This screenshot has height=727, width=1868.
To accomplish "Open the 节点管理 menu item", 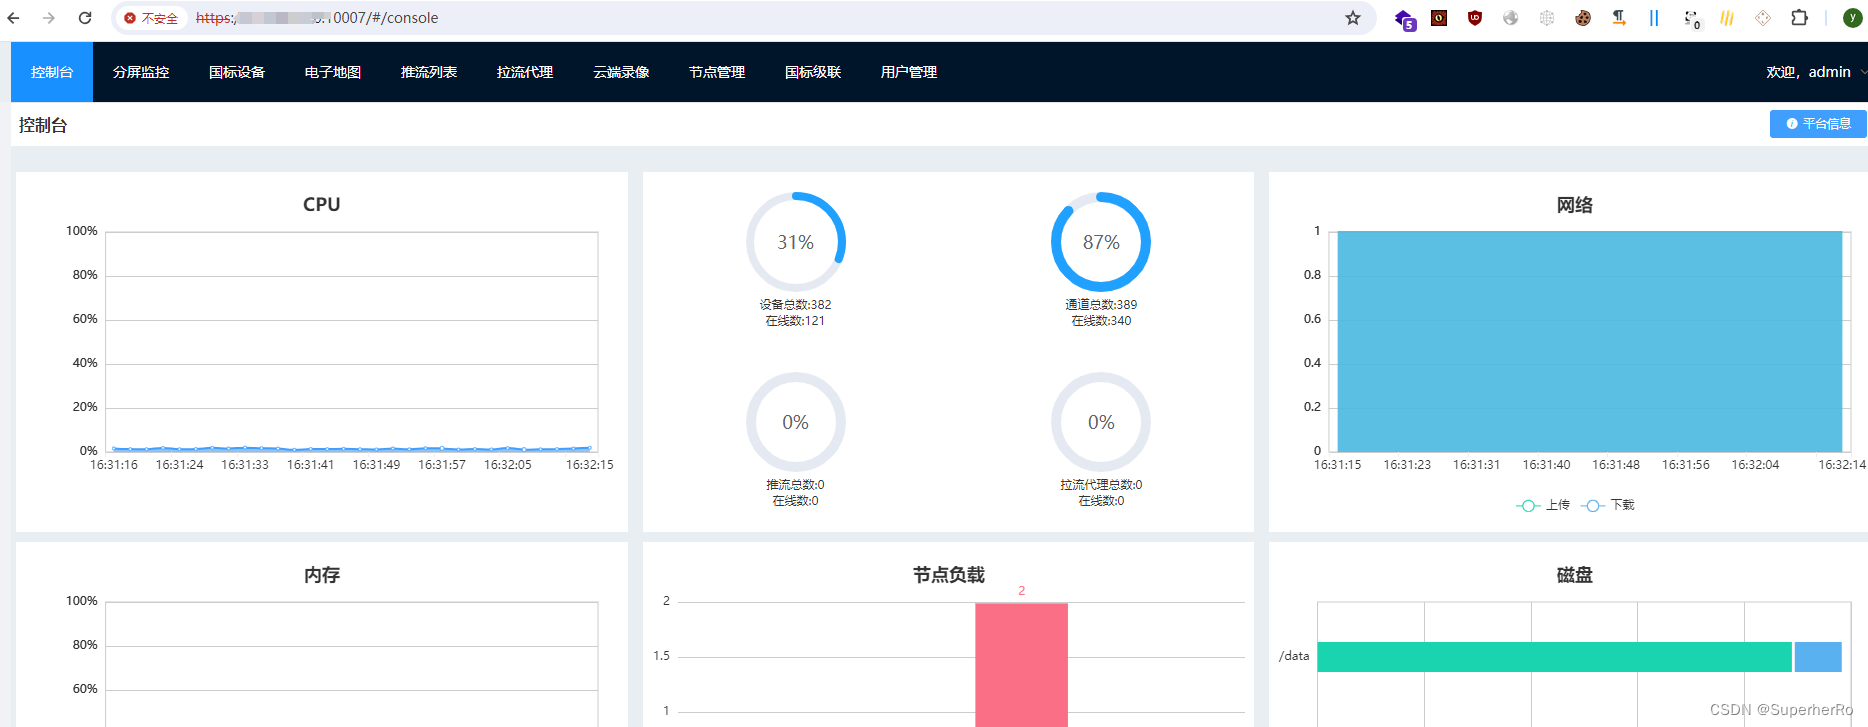I will tap(717, 72).
